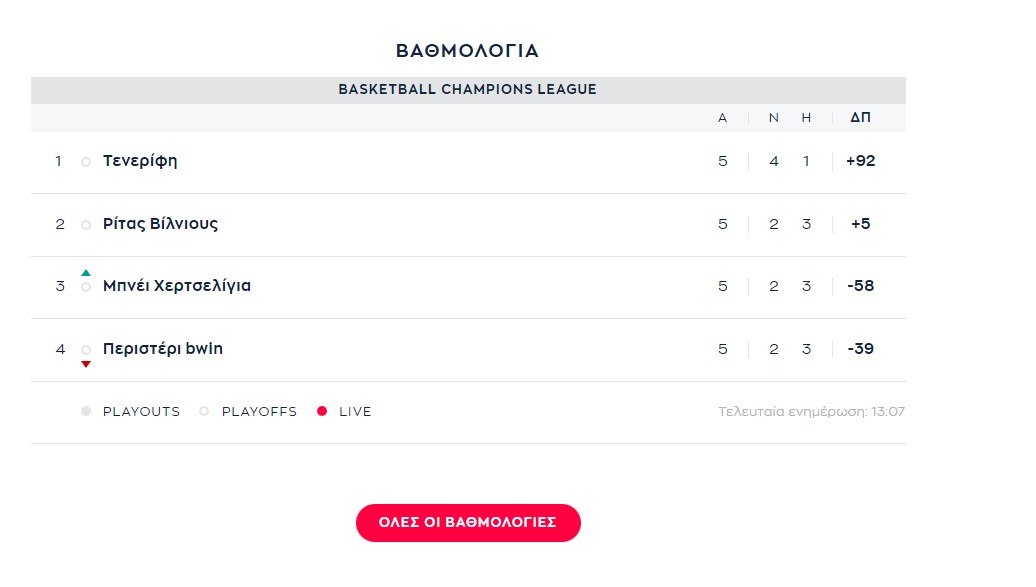Click the playoffs circle next to Ρίτας Βίλνιους
Screen dimensions: 1036x587
tap(86, 225)
